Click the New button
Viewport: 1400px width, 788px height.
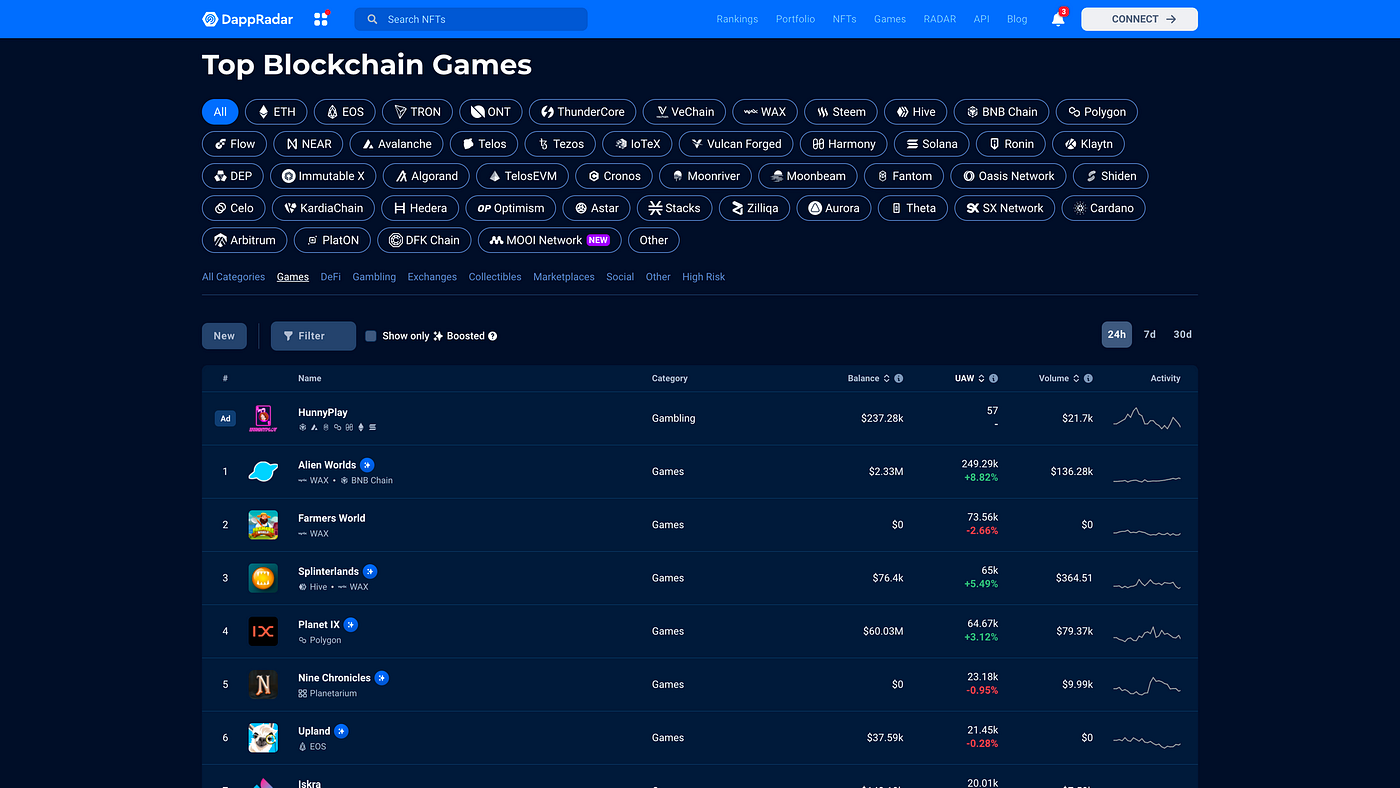click(x=224, y=336)
